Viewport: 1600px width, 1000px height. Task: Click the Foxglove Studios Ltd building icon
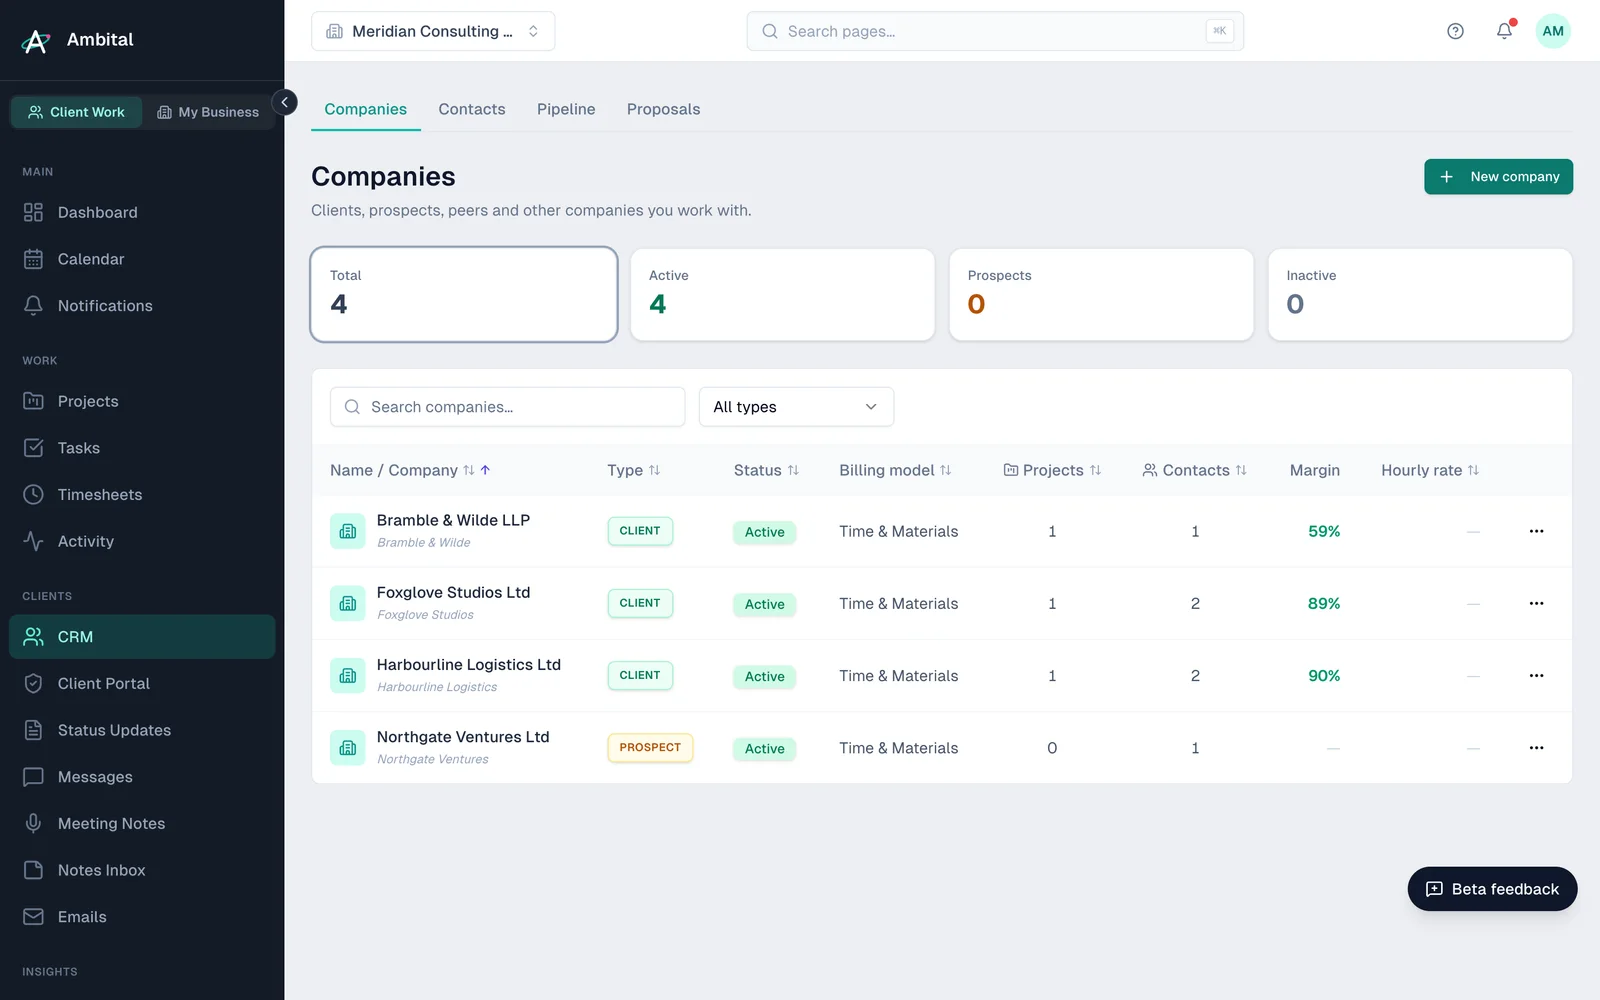click(x=348, y=603)
